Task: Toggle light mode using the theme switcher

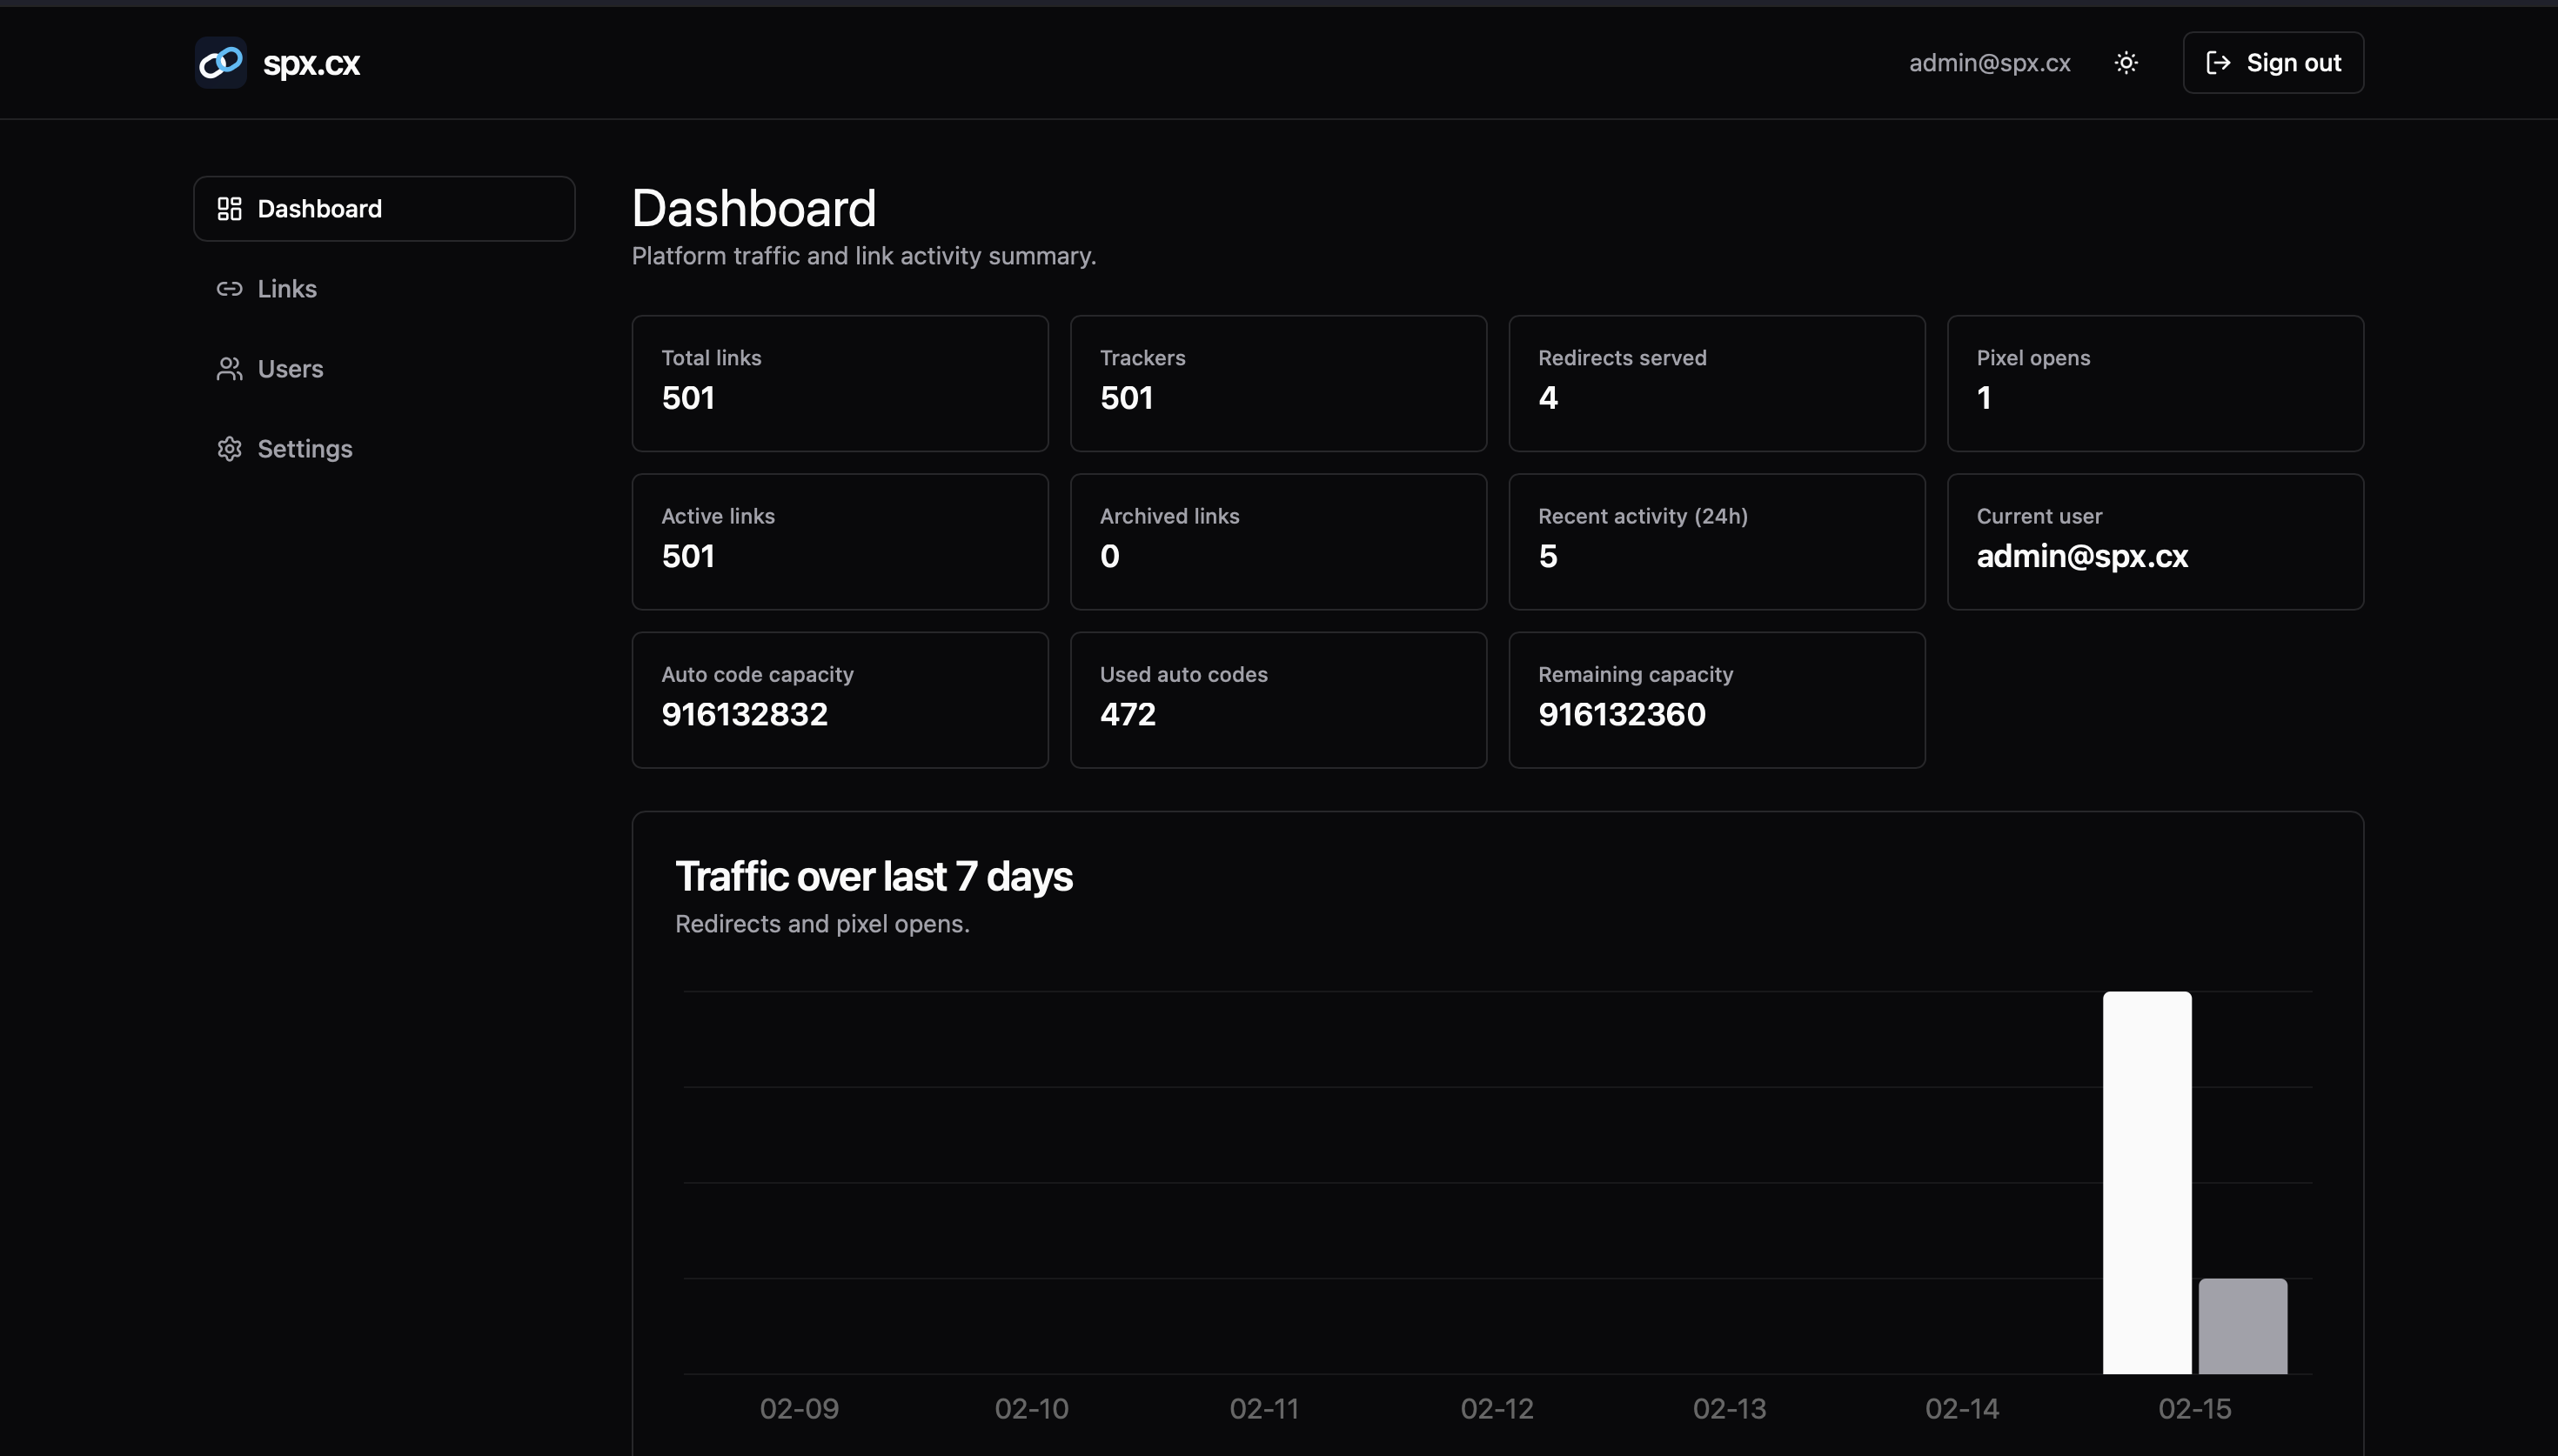Action: (2126, 62)
